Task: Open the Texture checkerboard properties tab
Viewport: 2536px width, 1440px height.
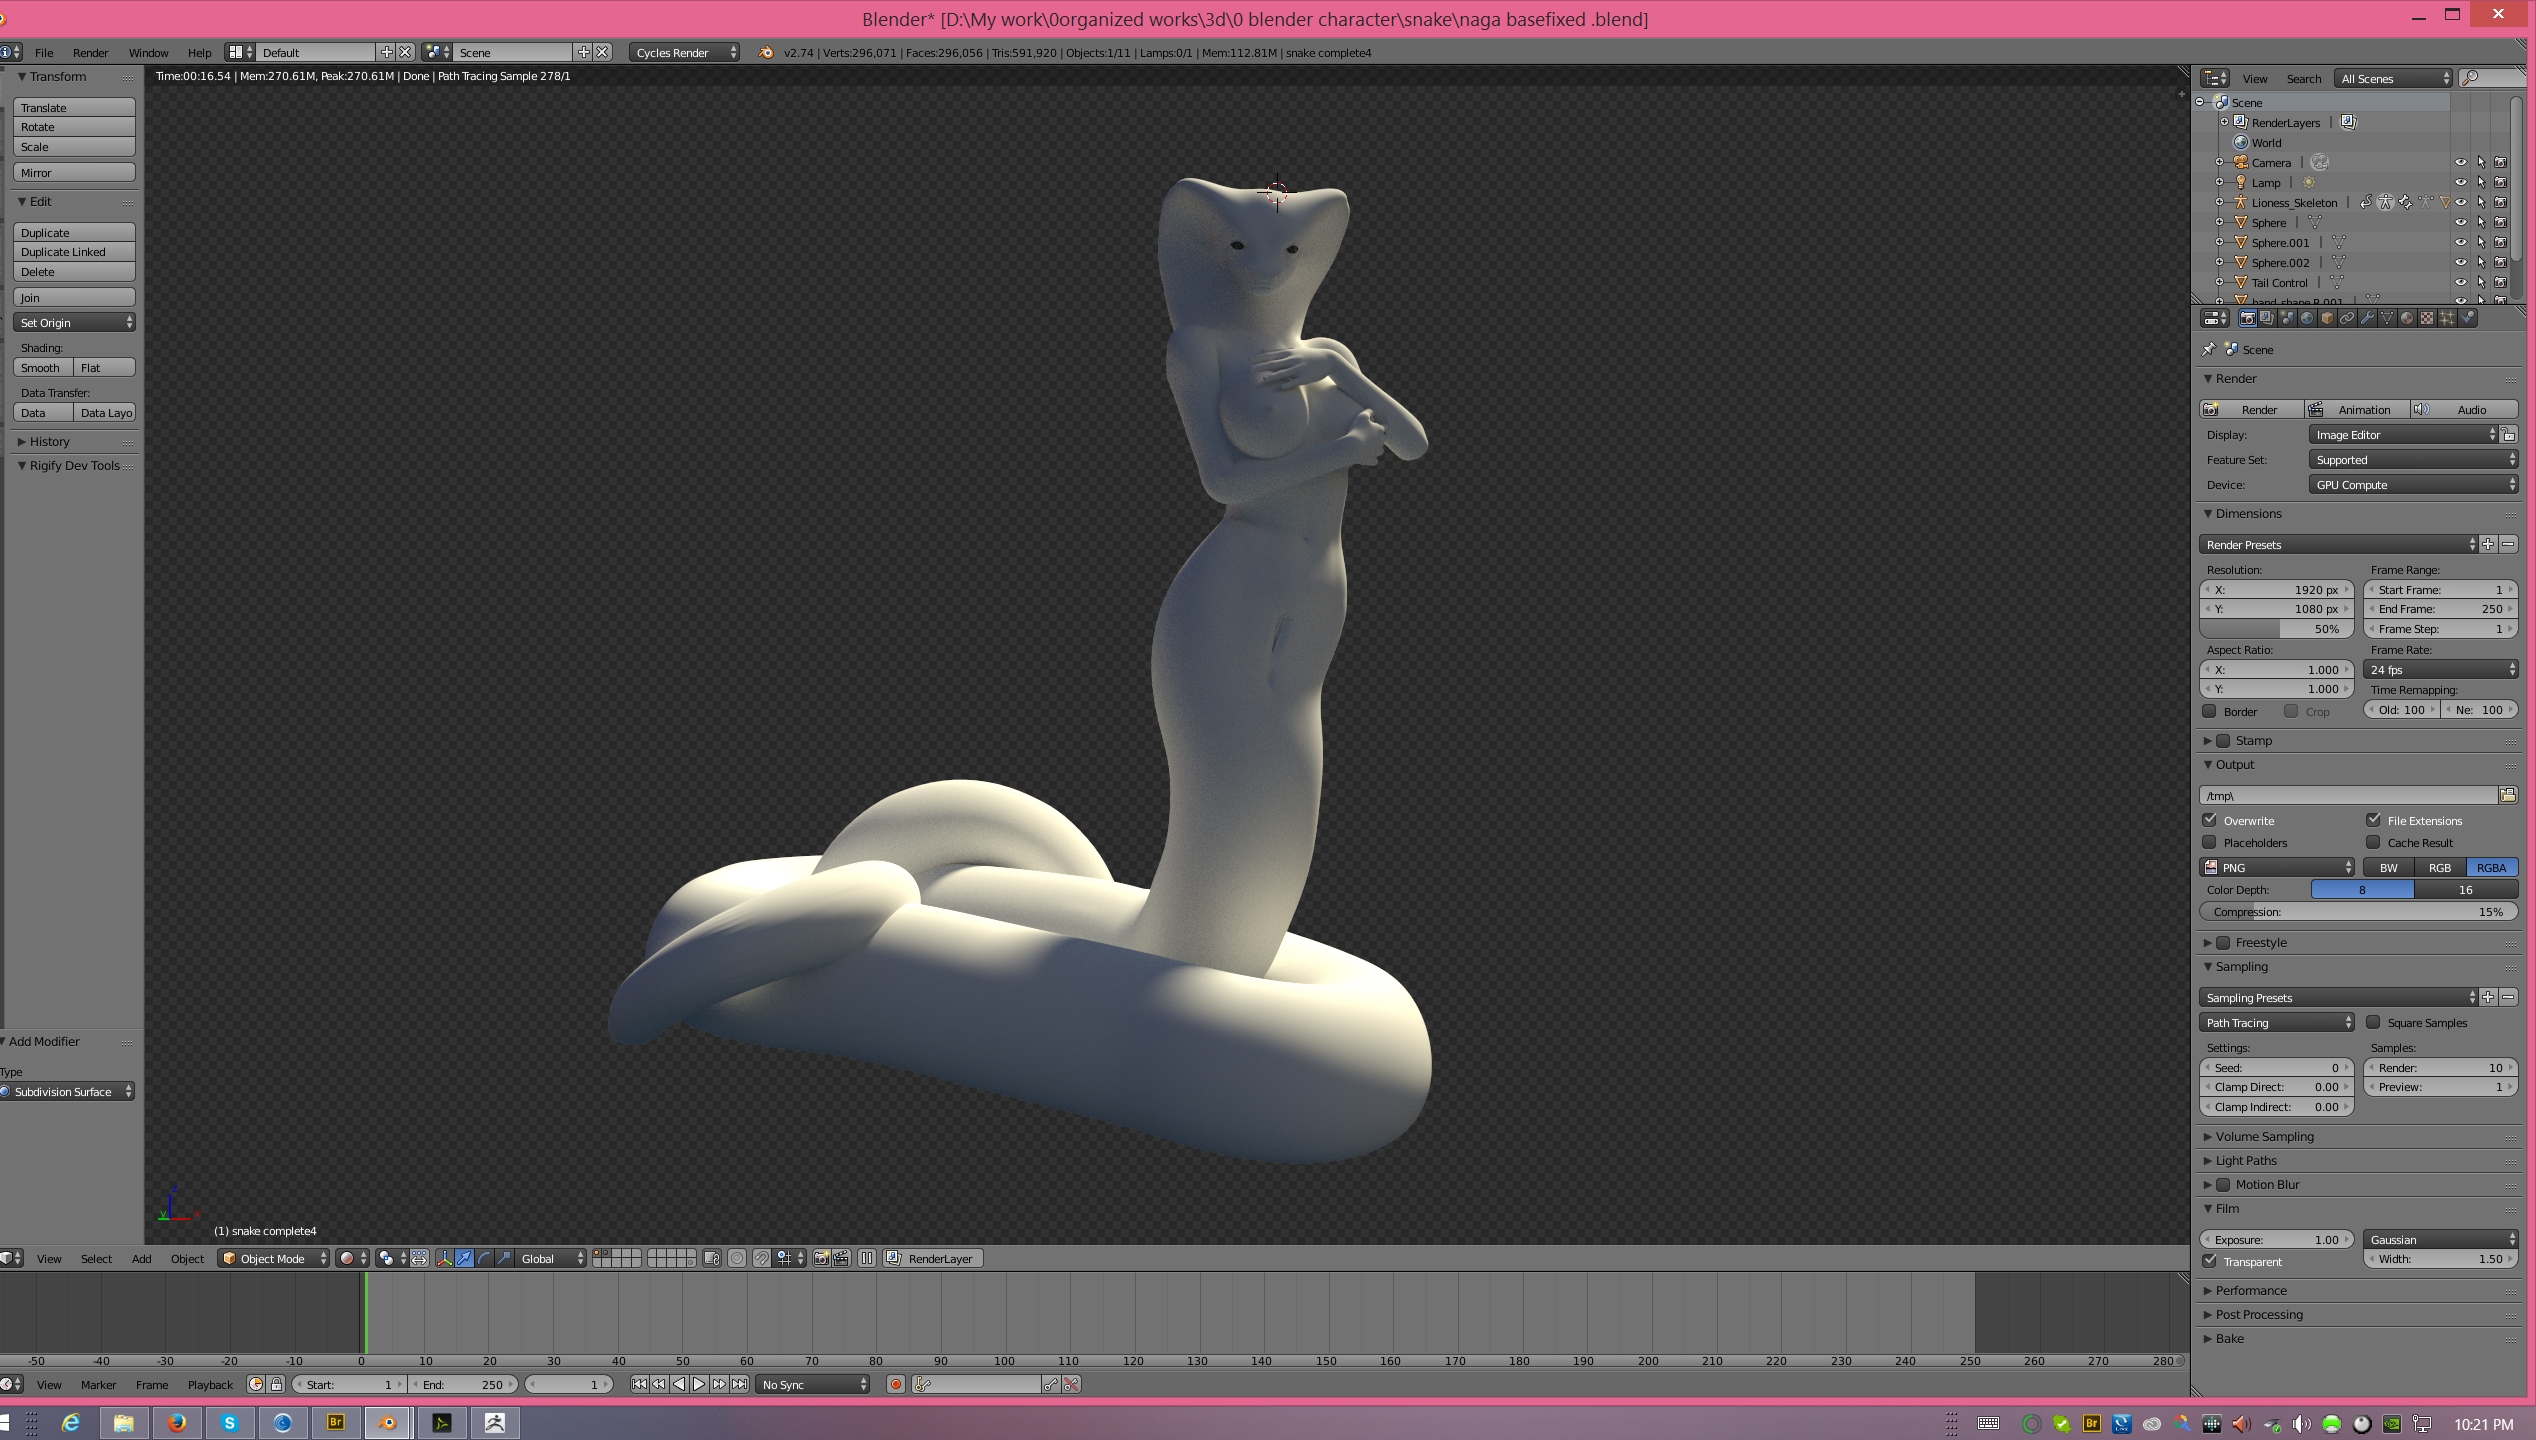Action: [x=2427, y=318]
